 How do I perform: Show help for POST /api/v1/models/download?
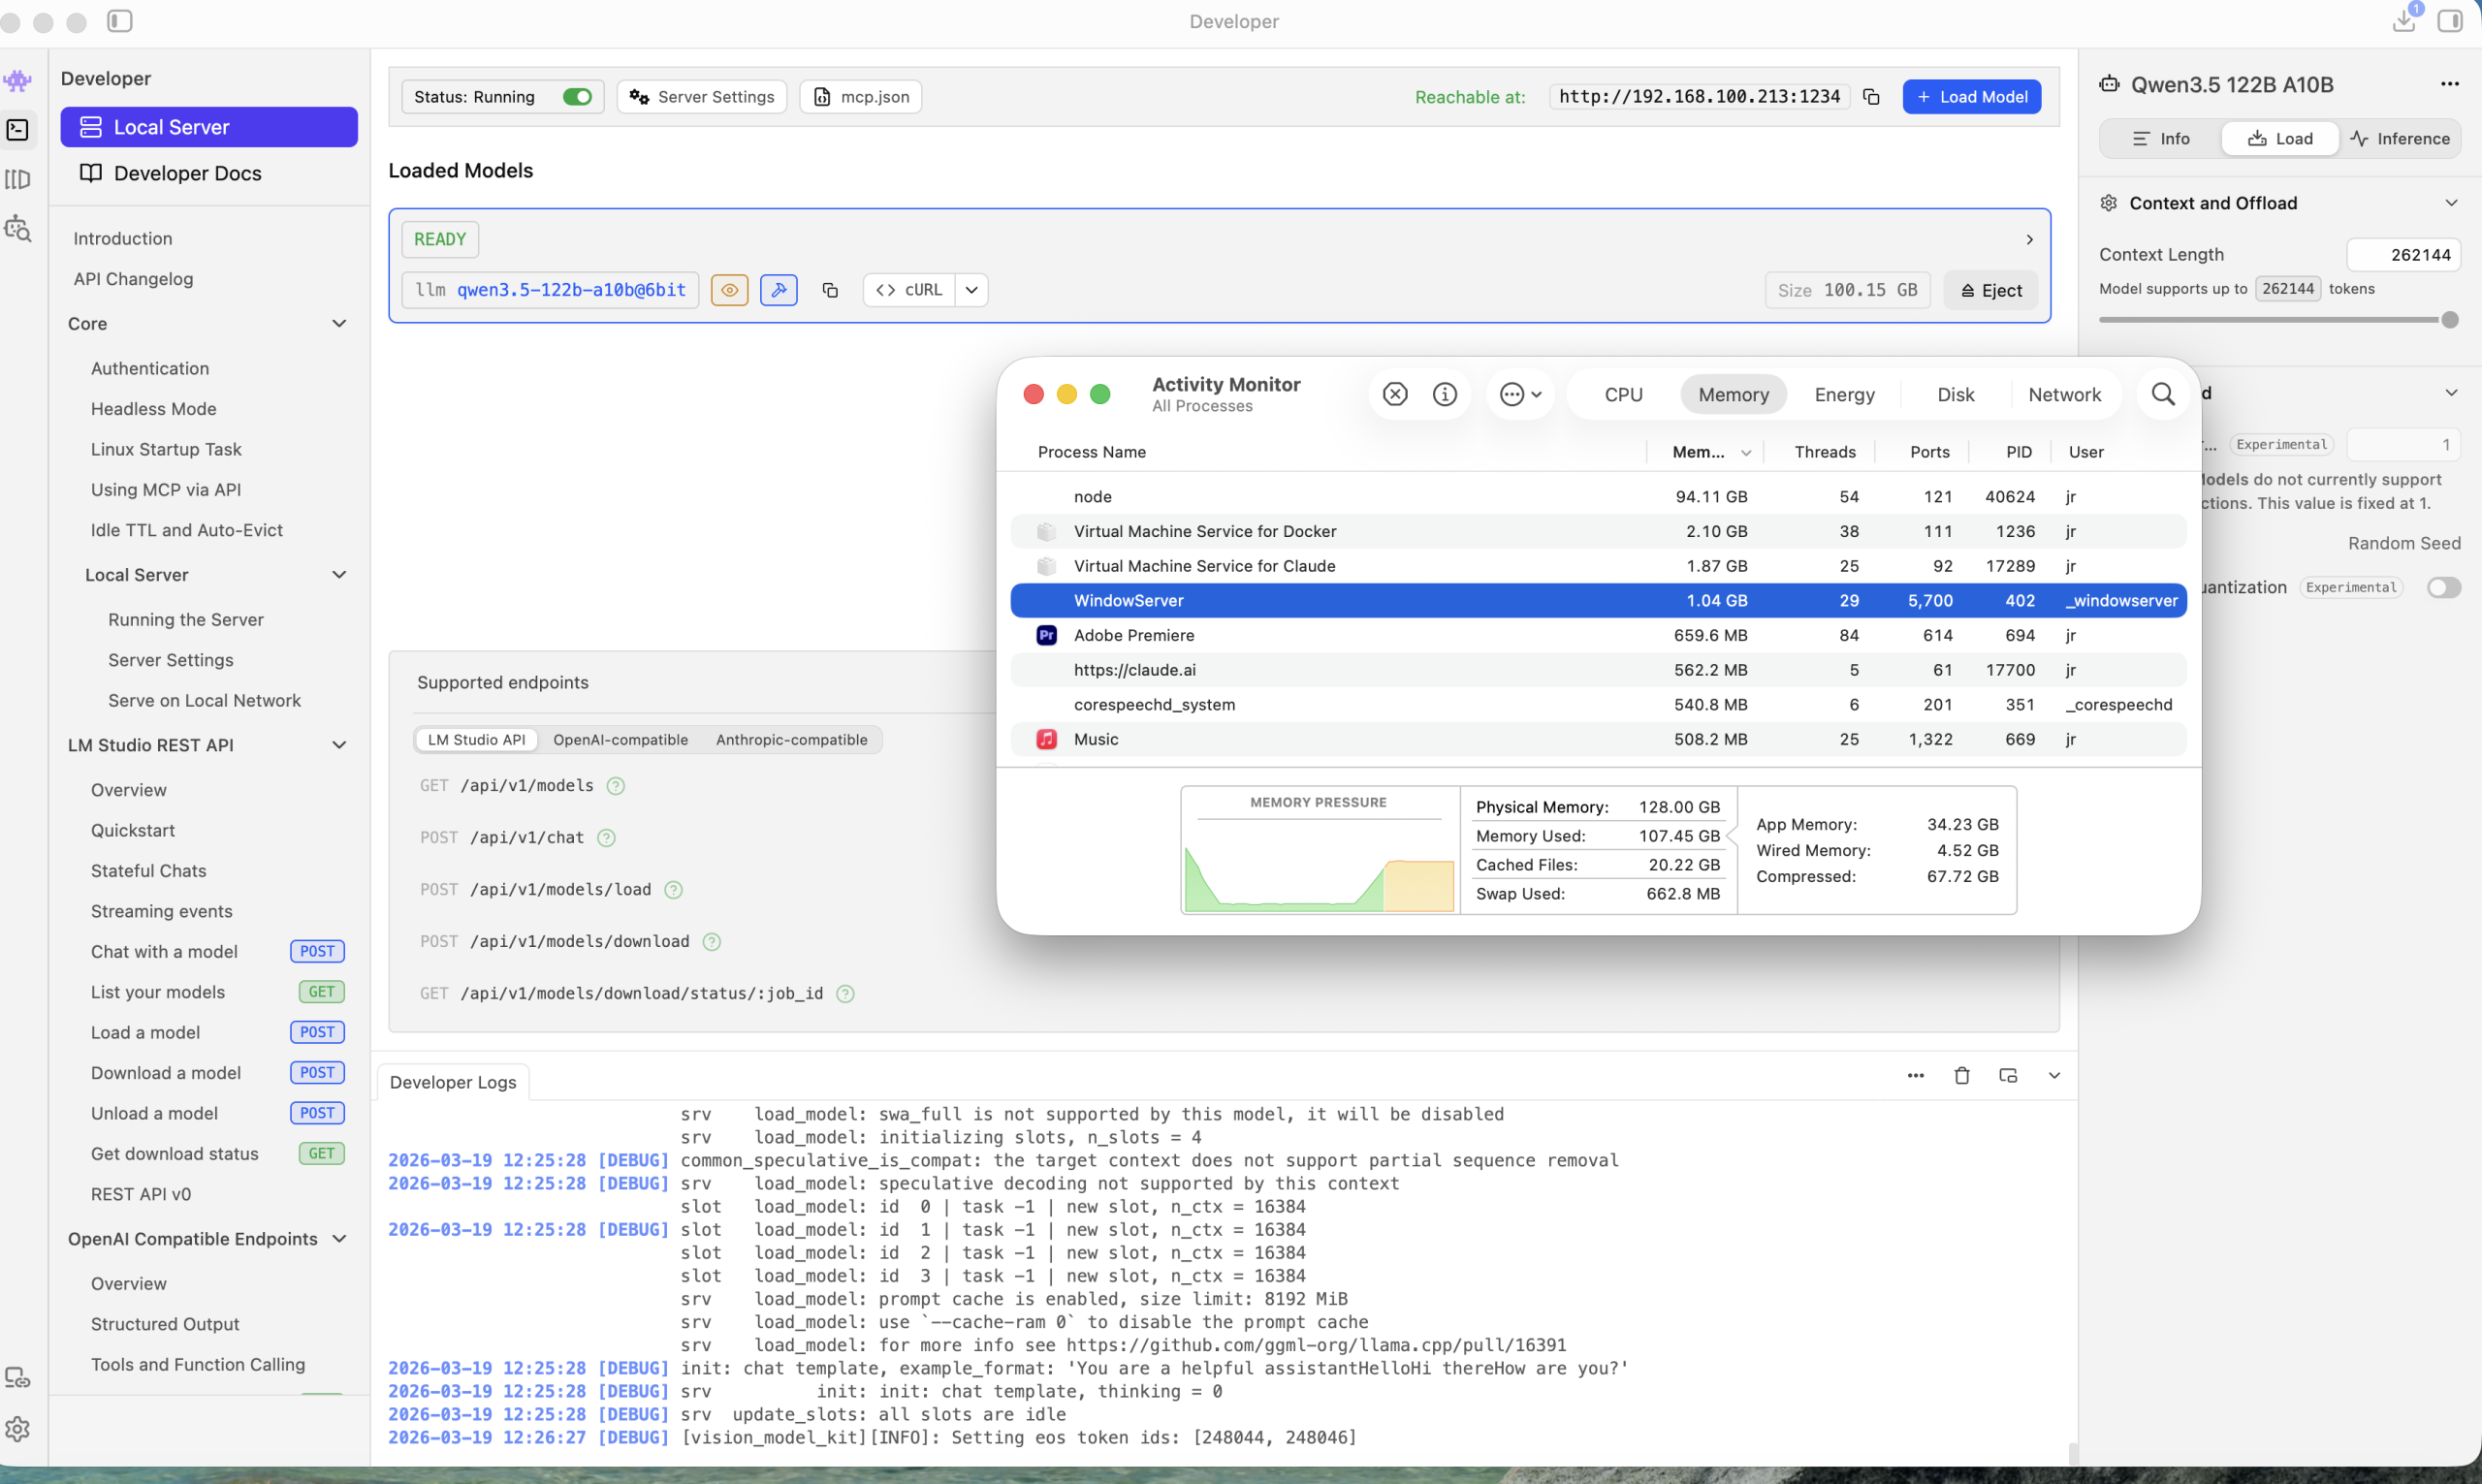click(712, 942)
